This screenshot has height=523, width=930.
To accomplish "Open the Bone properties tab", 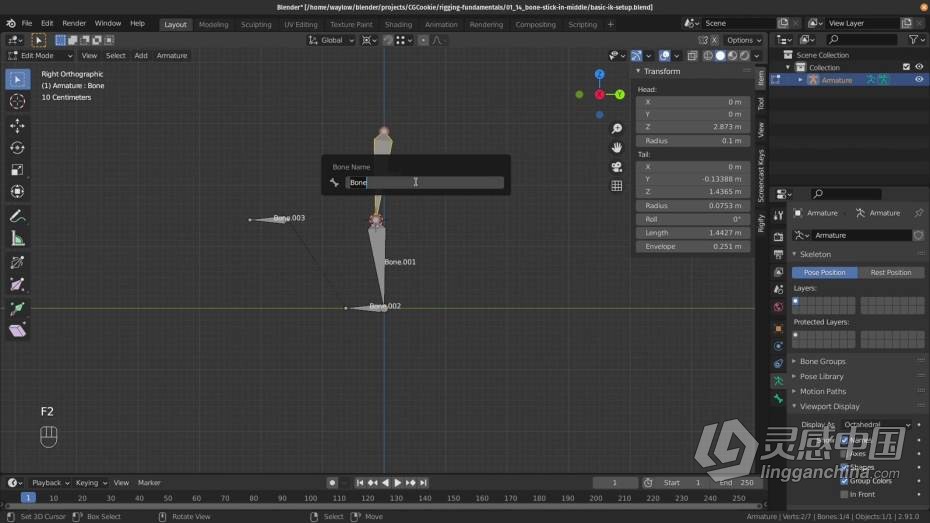I will (x=778, y=398).
